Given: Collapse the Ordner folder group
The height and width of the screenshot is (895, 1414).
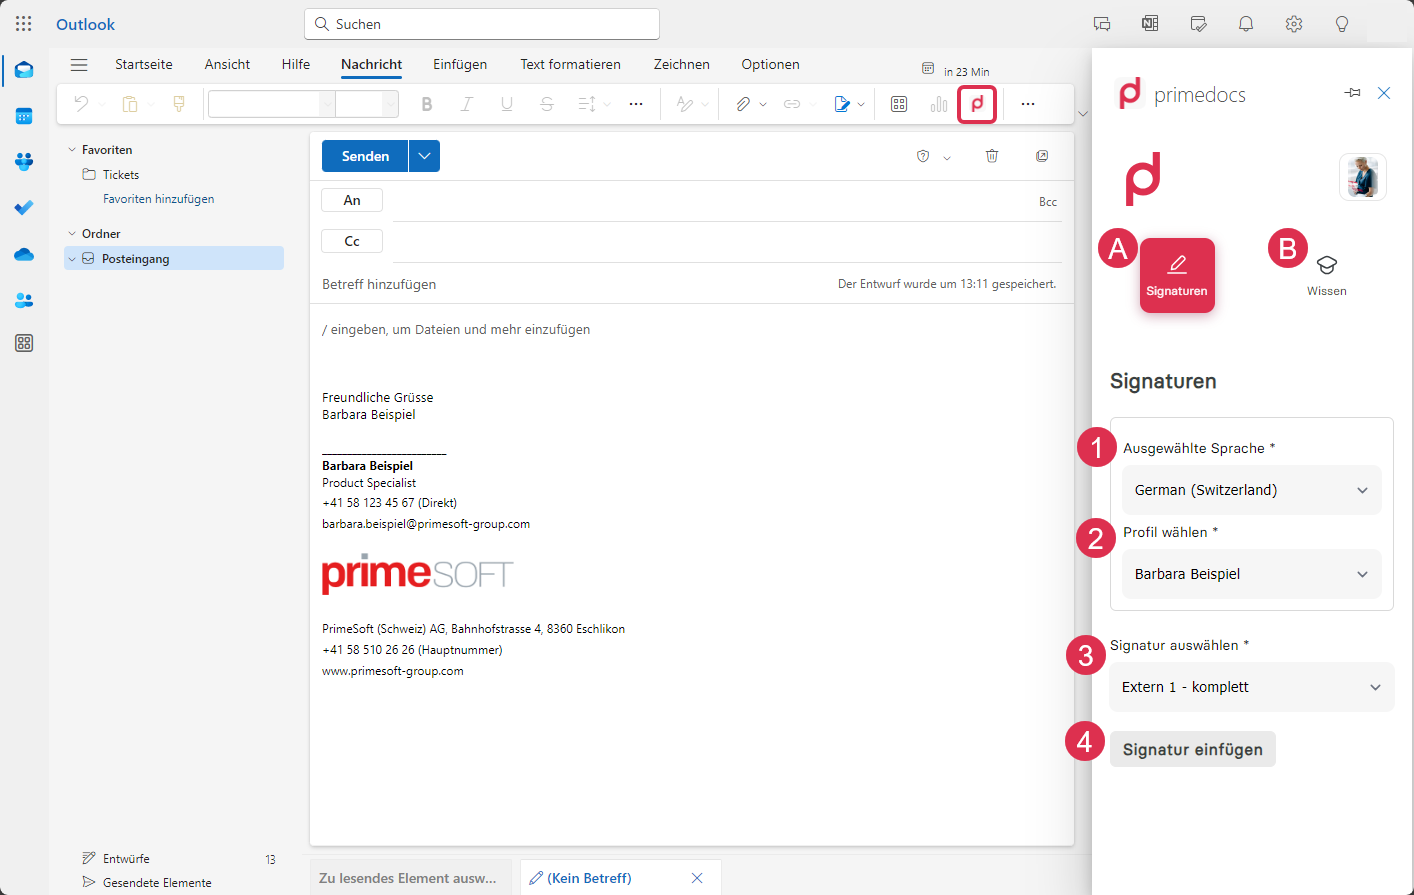Looking at the screenshot, I should [72, 234].
